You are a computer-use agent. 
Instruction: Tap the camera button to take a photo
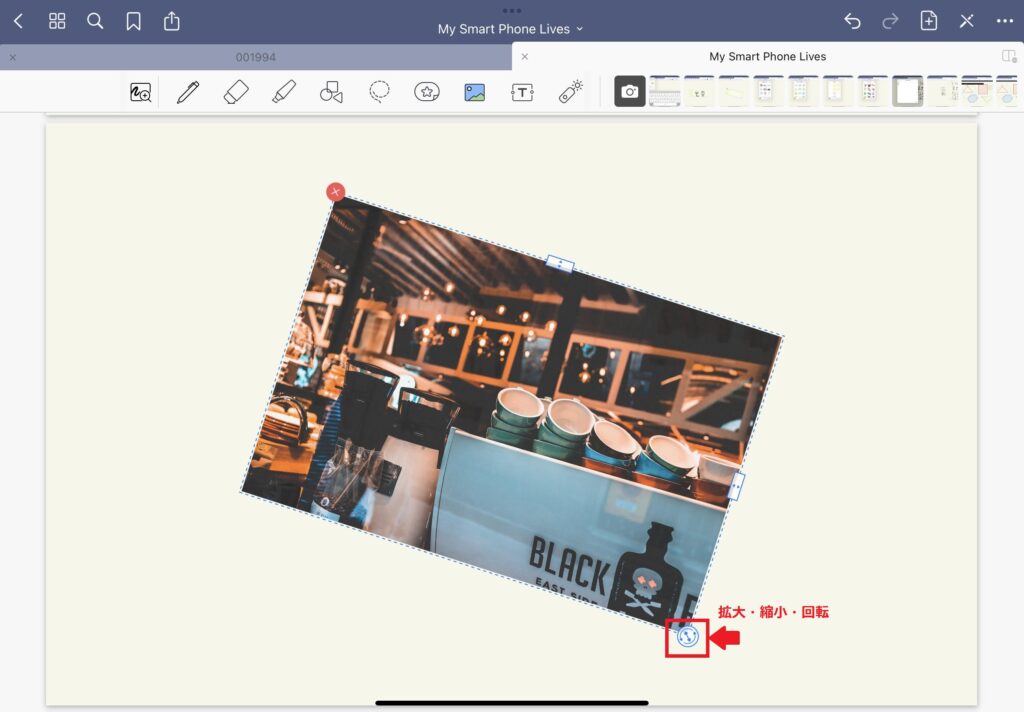[x=630, y=91]
